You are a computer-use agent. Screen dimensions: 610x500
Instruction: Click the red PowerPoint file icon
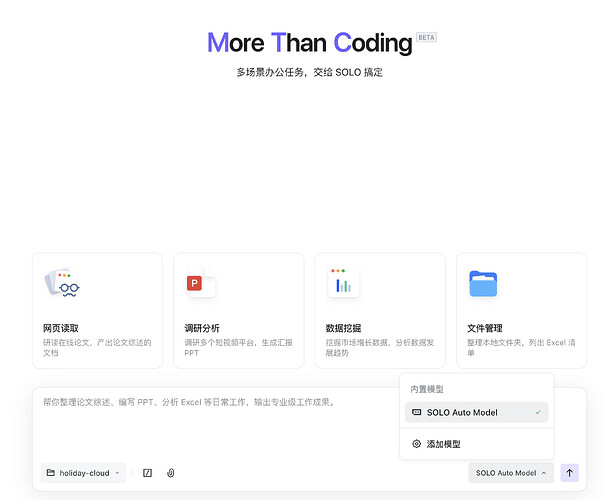coord(201,283)
